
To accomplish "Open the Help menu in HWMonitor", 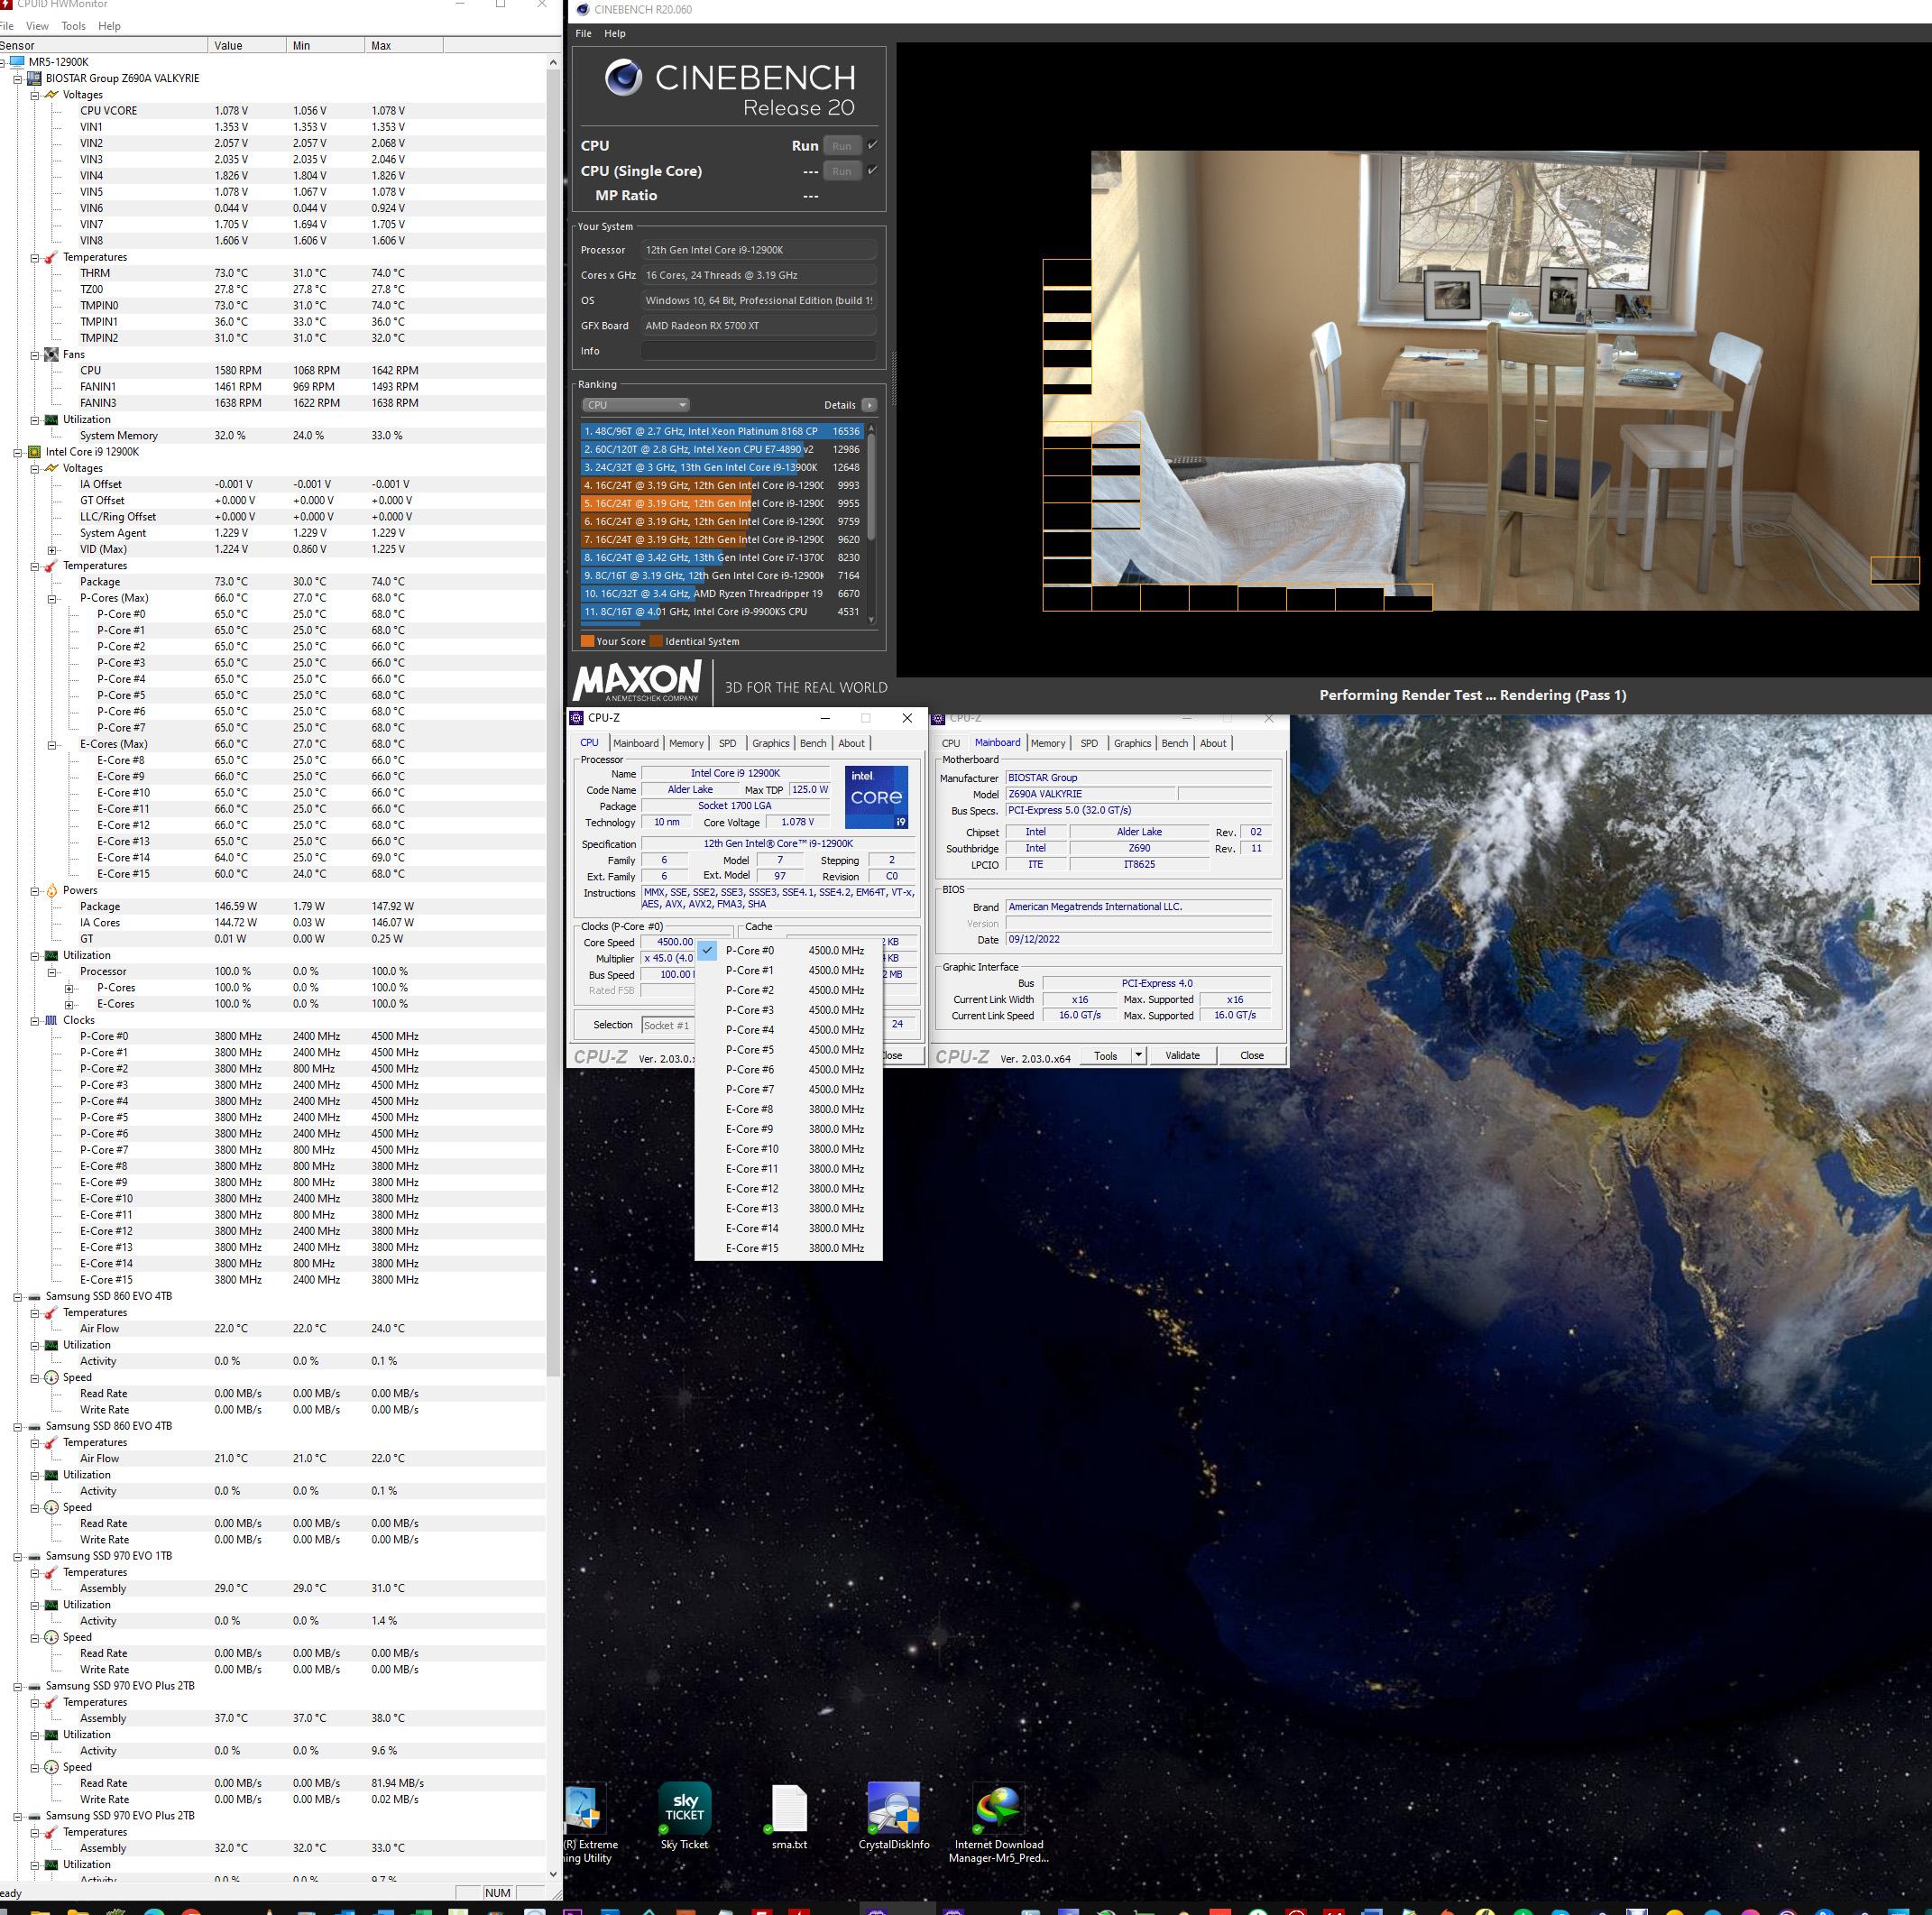I will 109,26.
